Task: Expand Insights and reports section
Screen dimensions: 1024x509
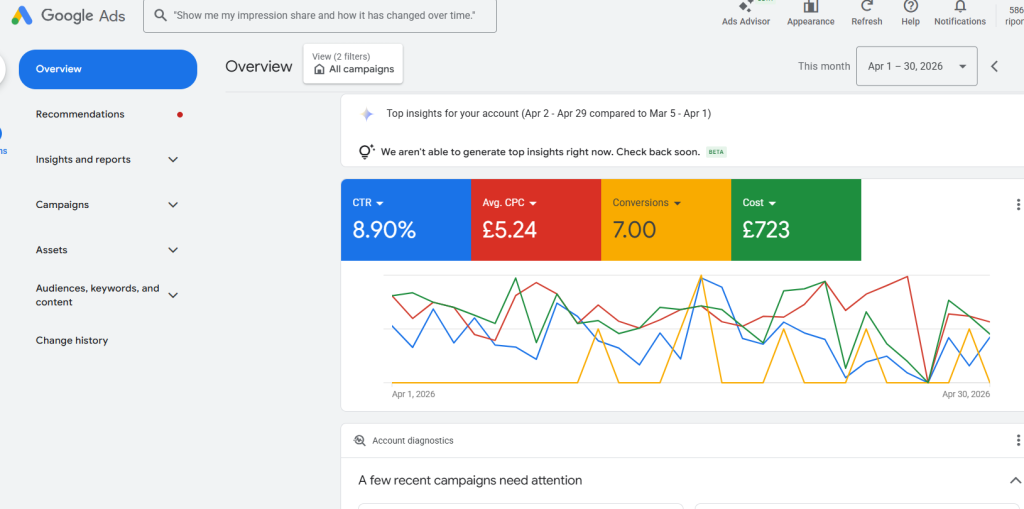Action: click(x=173, y=159)
